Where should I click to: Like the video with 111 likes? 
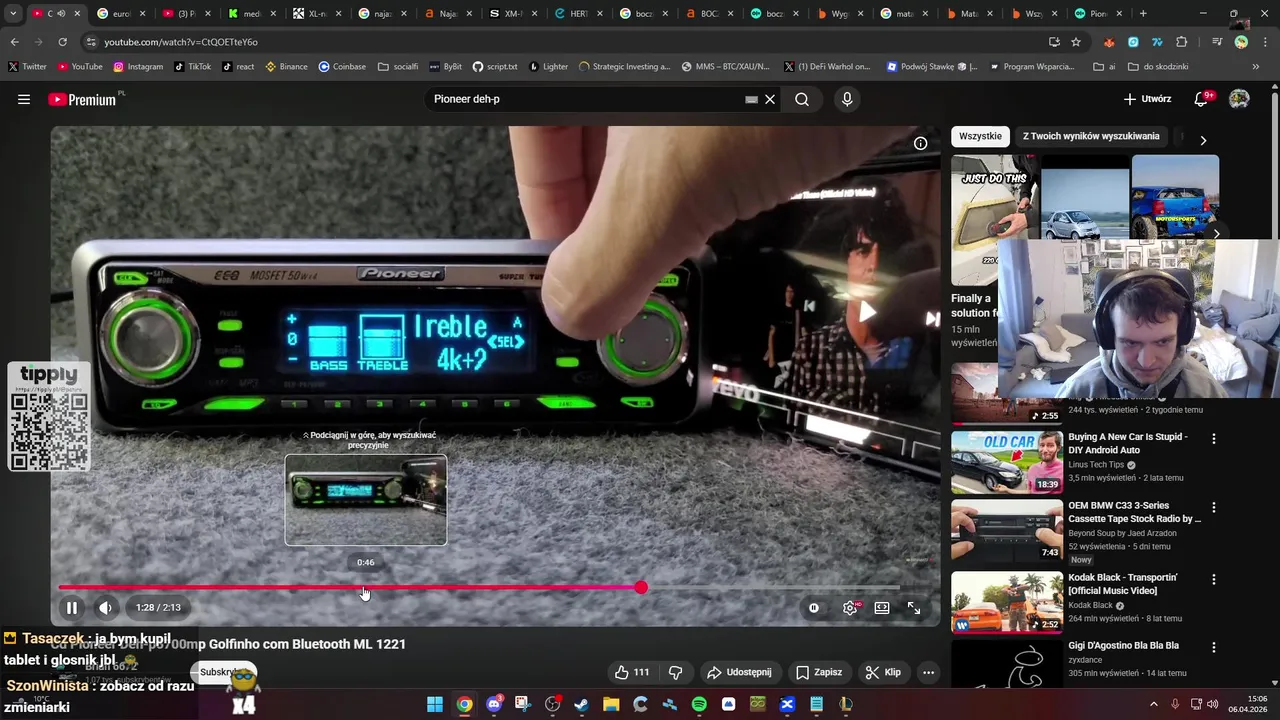632,672
